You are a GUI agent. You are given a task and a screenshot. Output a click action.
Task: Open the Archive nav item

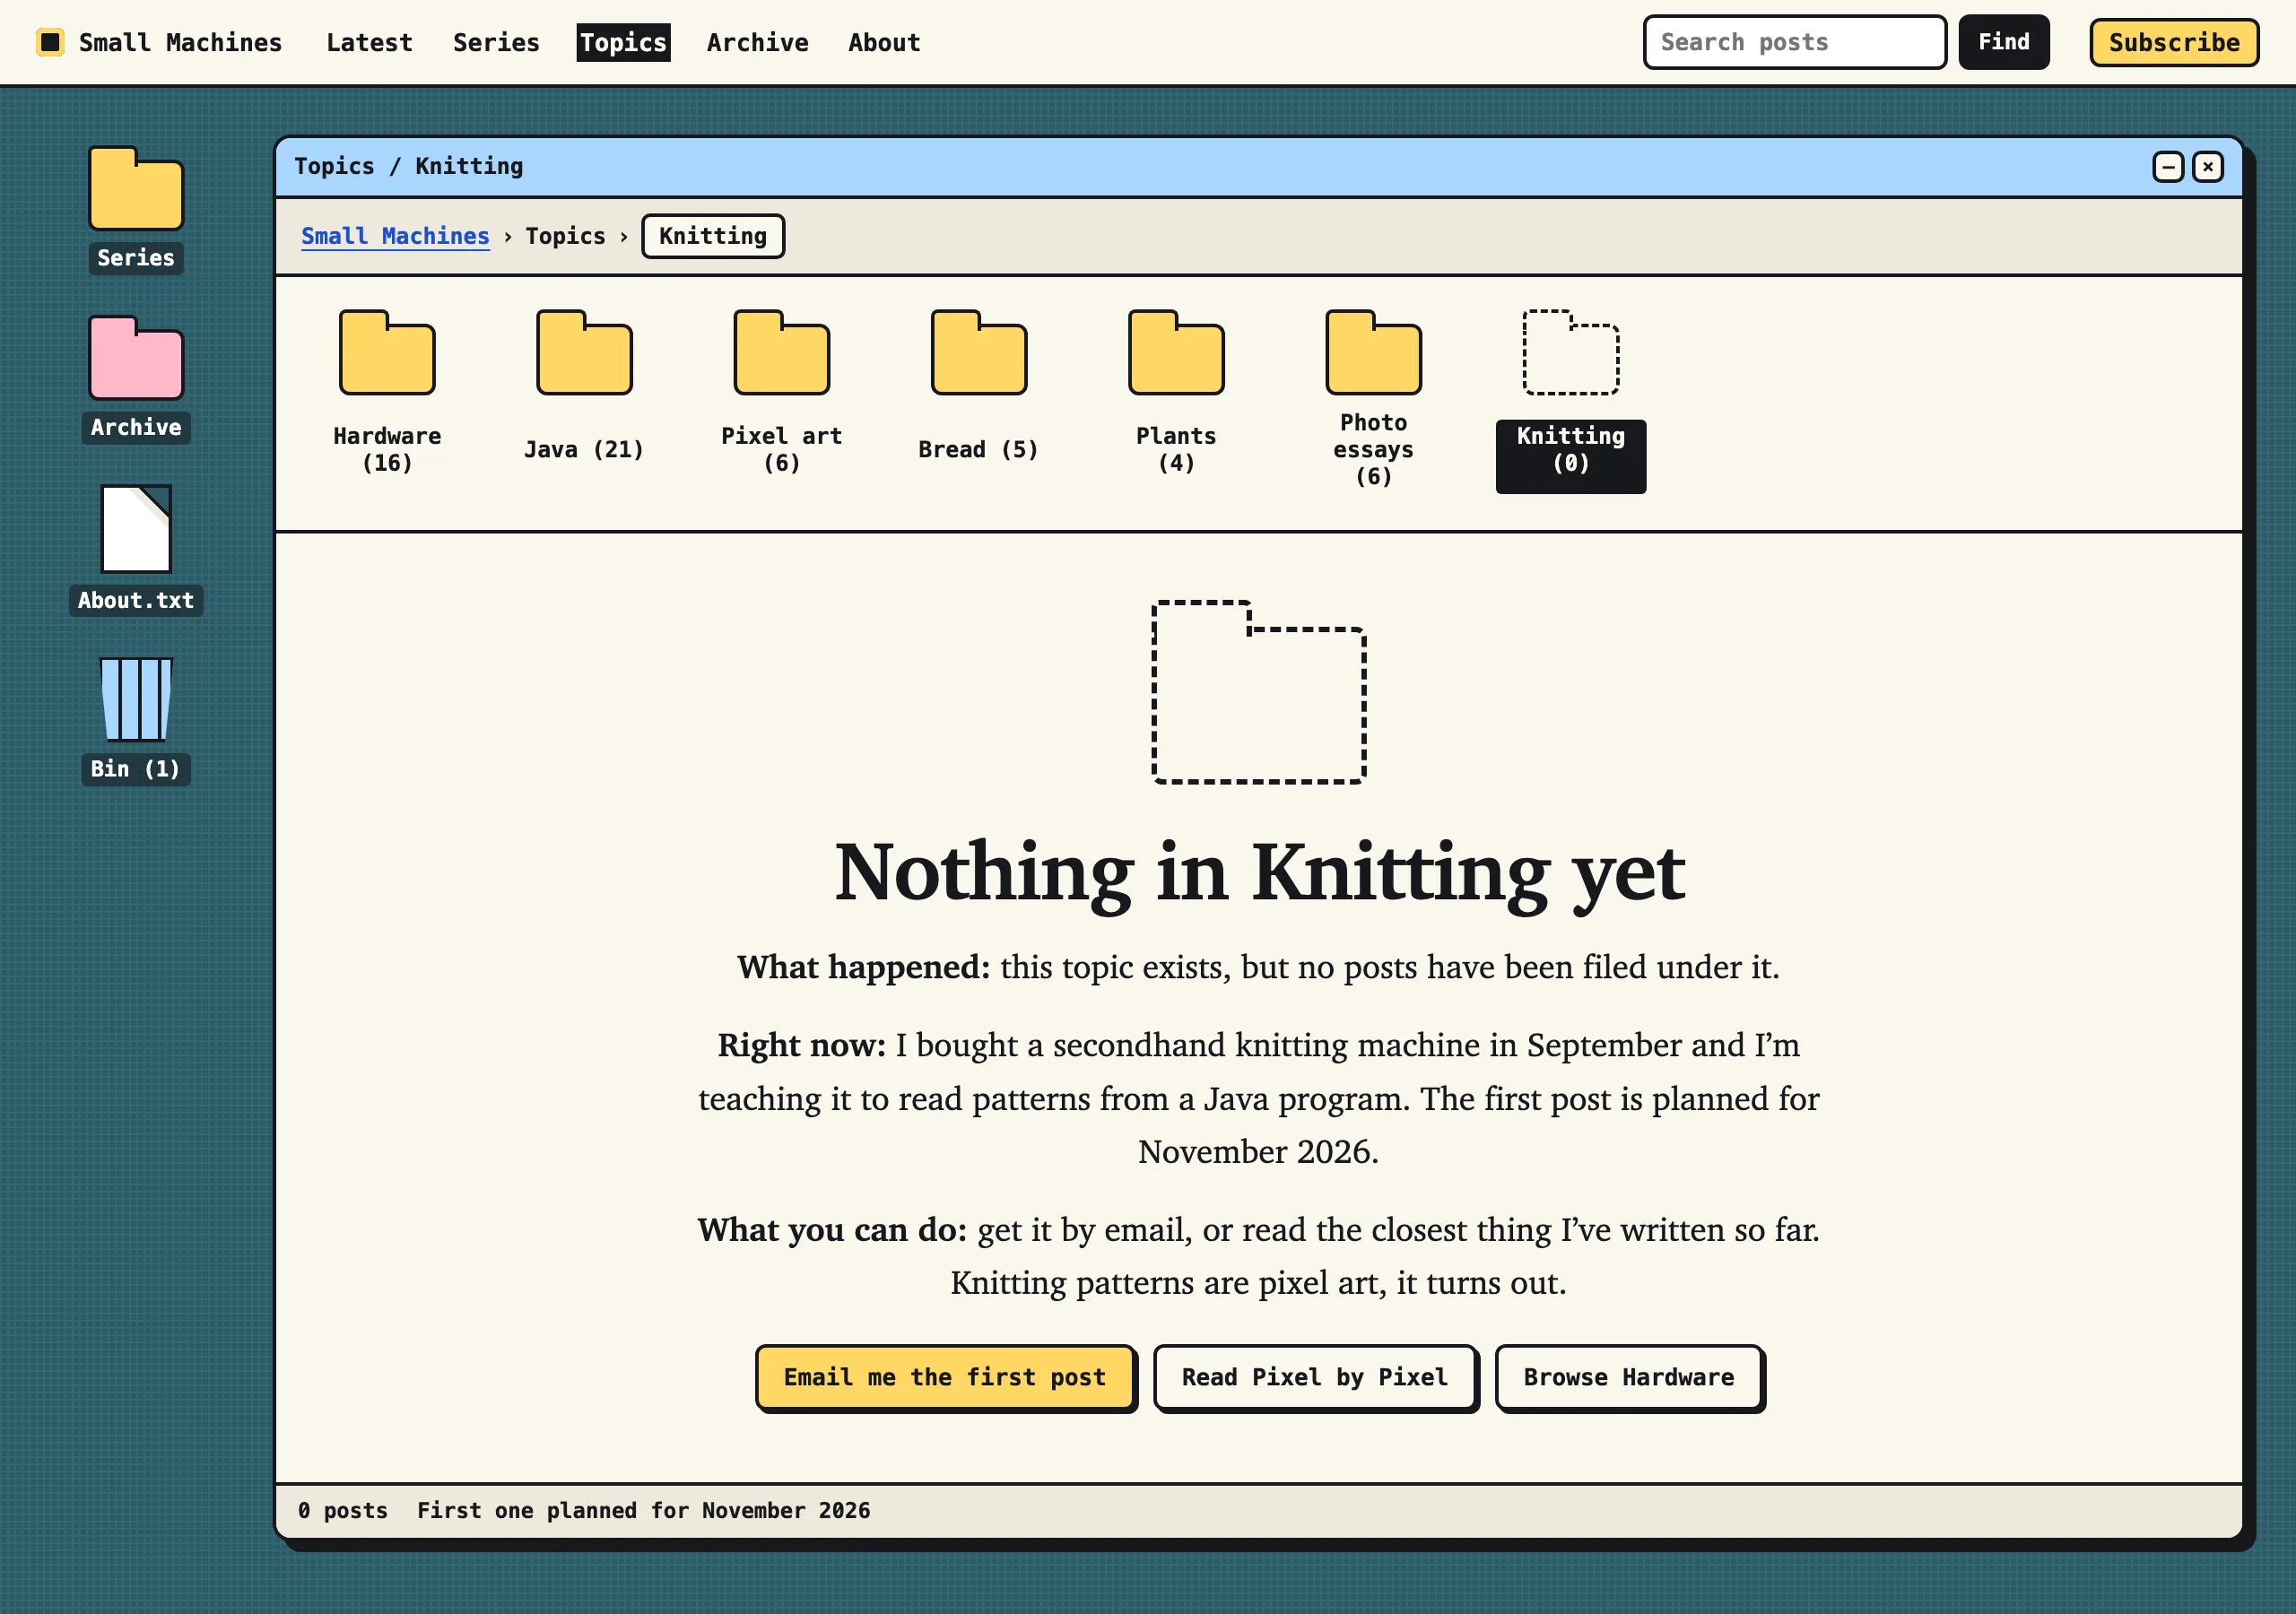(x=757, y=42)
